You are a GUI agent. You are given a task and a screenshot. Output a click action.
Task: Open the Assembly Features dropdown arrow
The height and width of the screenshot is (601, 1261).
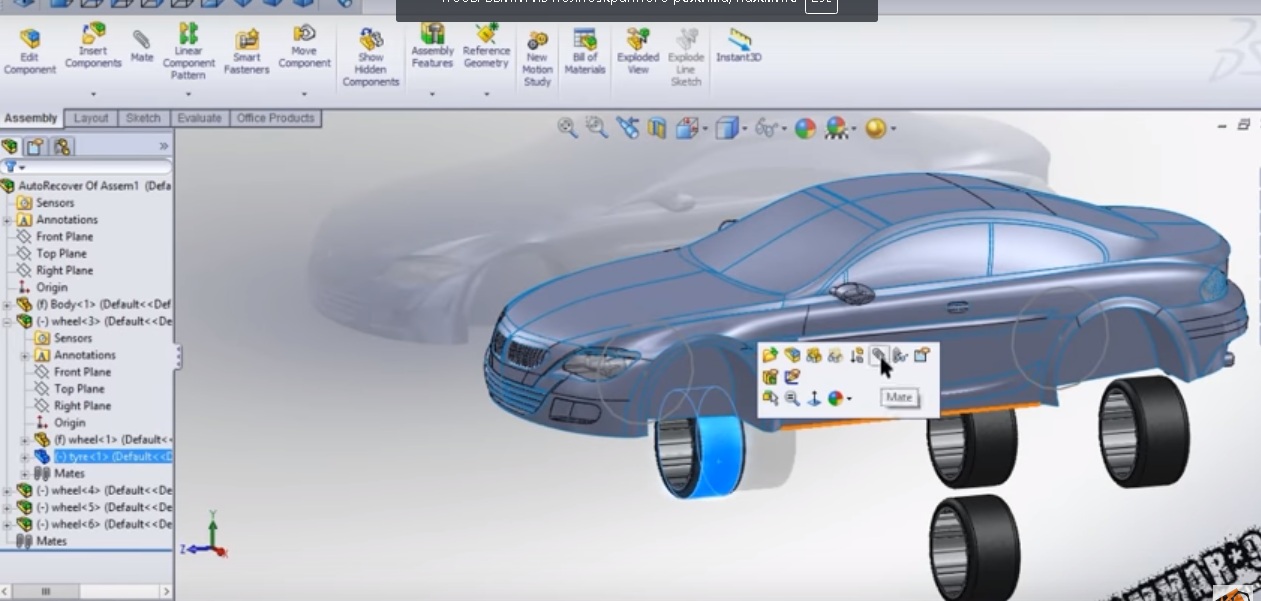432,94
